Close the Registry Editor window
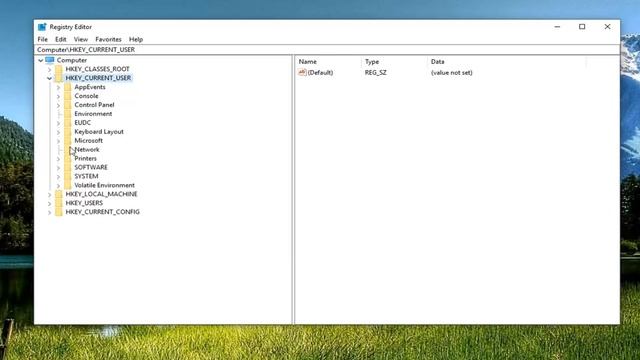Screen dimensions: 640x360 pyautogui.click(x=607, y=27)
